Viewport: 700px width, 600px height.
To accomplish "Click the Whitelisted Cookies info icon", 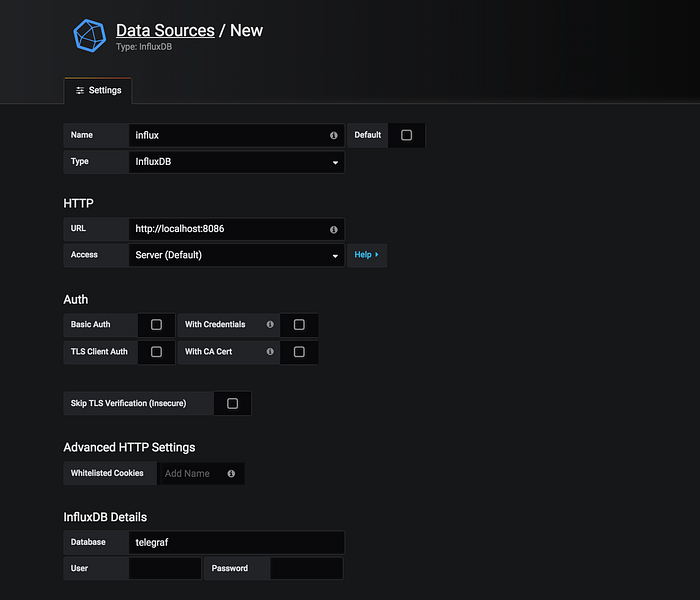I will (231, 474).
